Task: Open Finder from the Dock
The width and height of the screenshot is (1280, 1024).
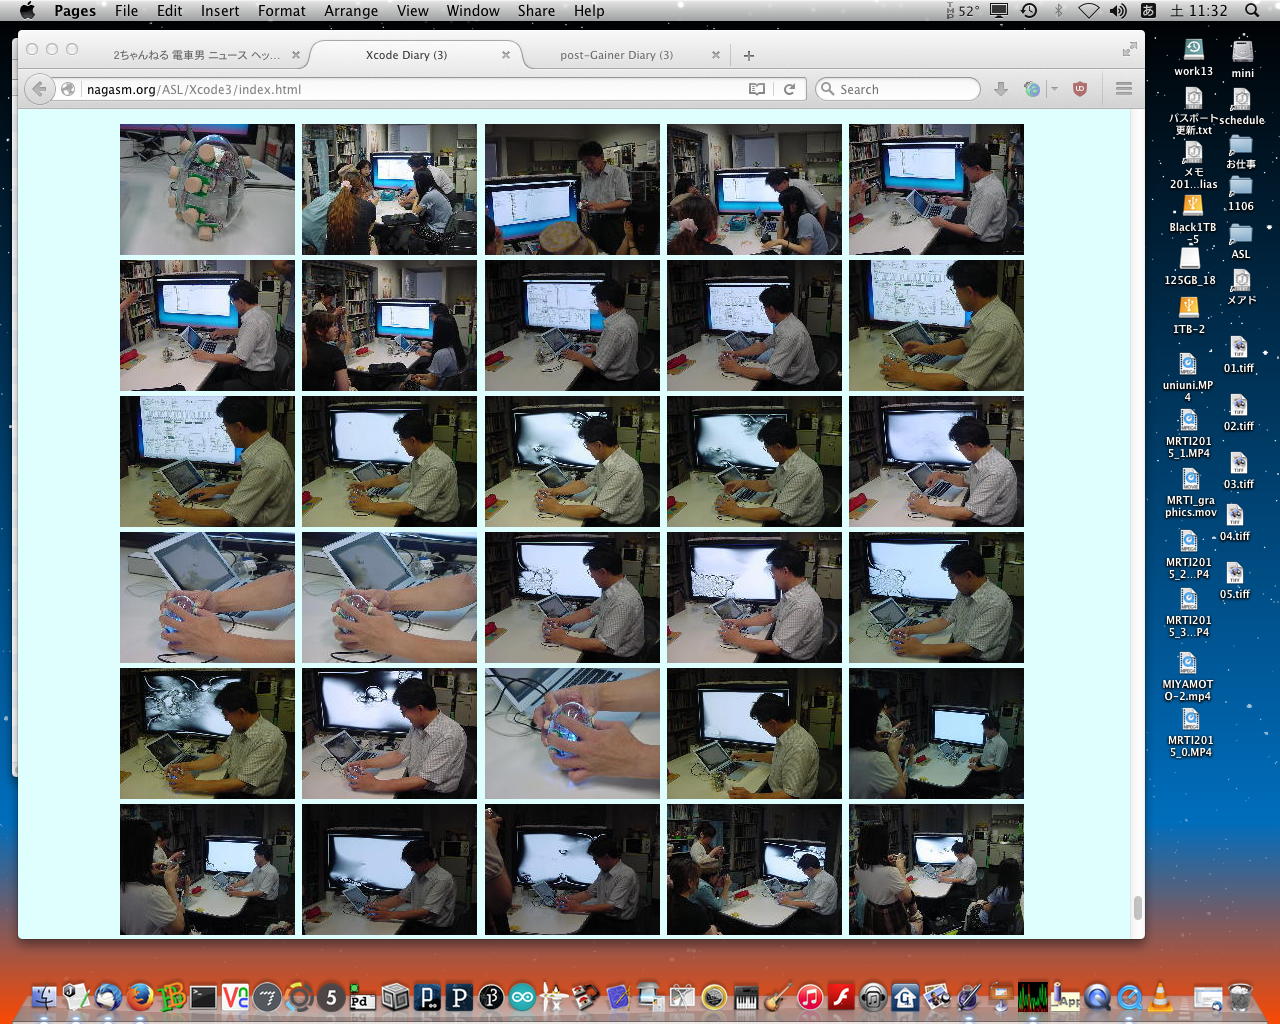Action: pos(44,996)
